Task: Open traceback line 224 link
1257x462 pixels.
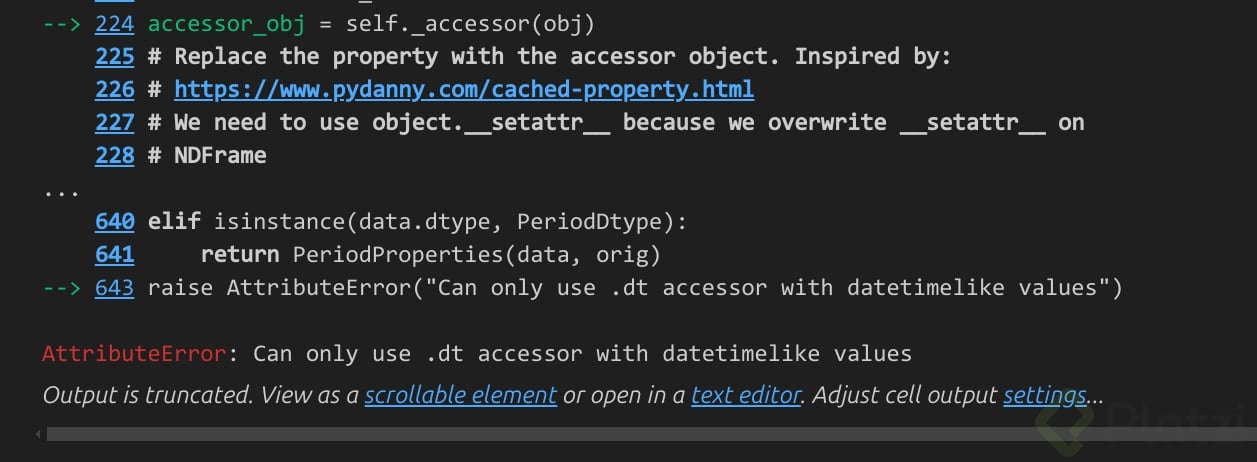Action: click(x=114, y=24)
